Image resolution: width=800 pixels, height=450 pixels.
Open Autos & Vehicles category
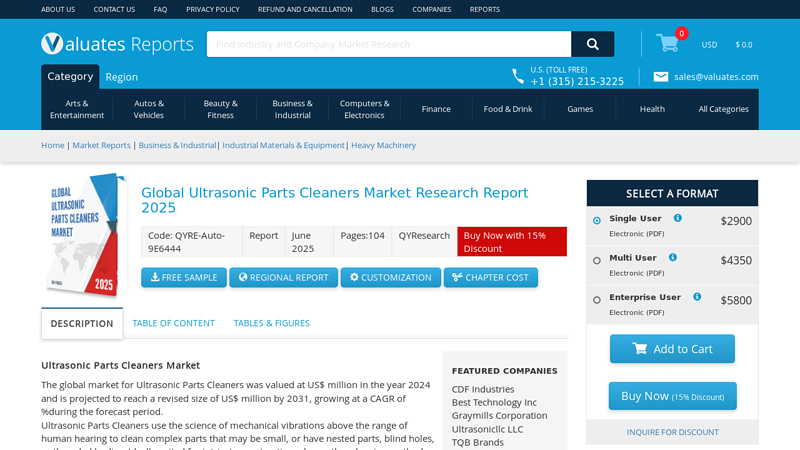point(148,109)
